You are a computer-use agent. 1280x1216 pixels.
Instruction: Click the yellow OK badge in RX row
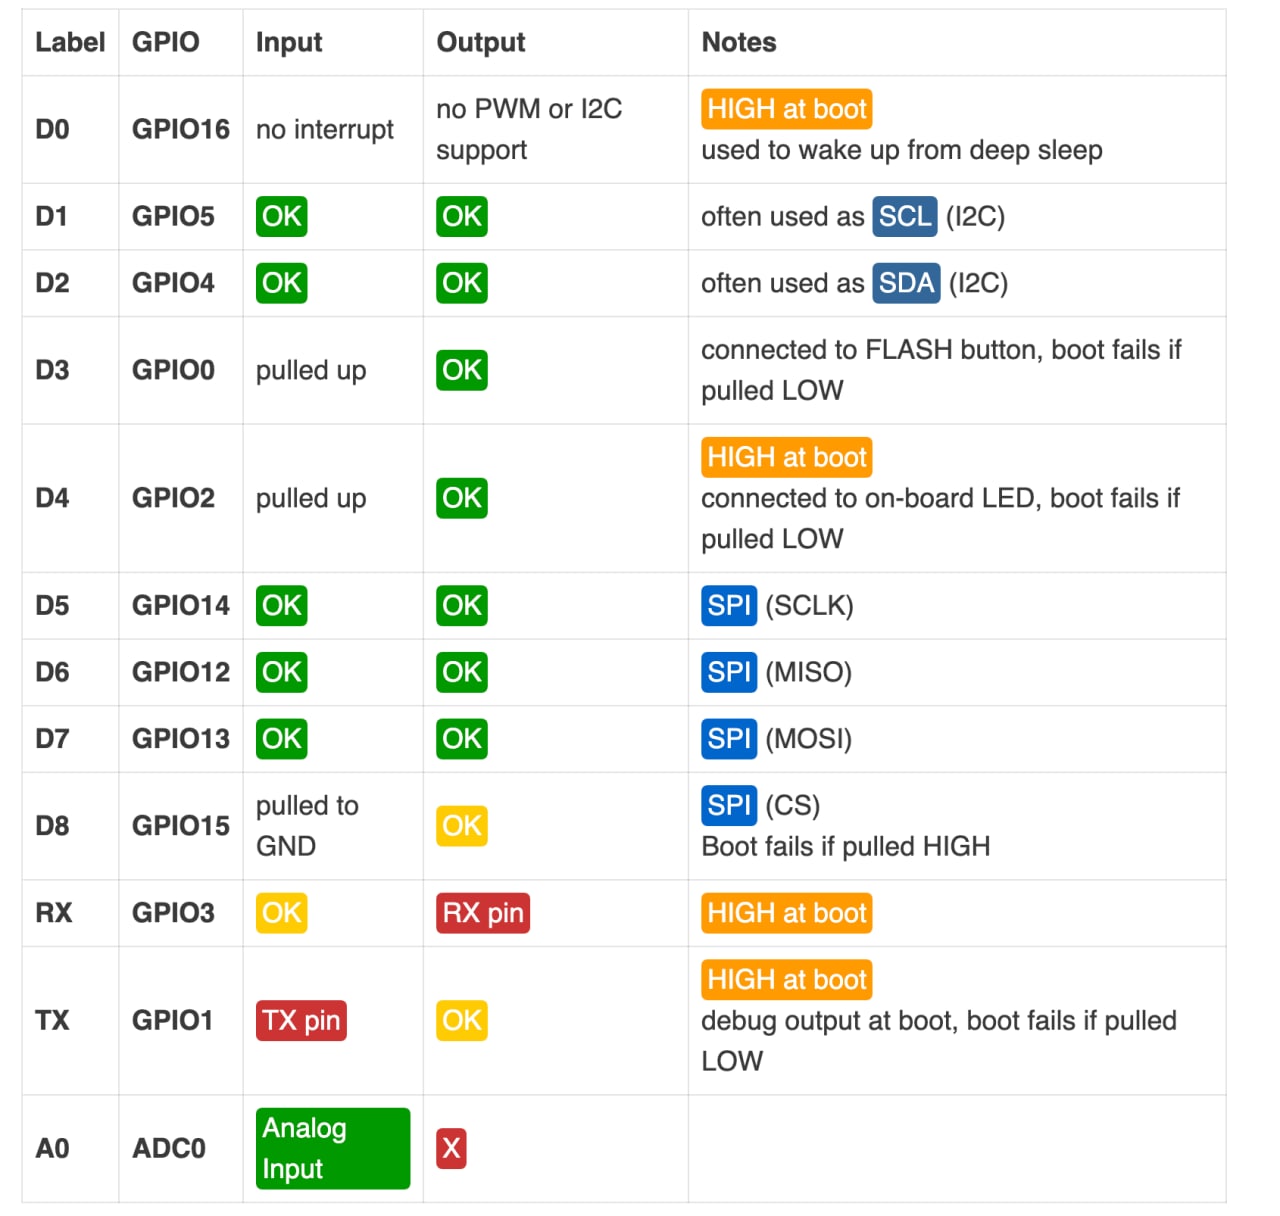281,913
